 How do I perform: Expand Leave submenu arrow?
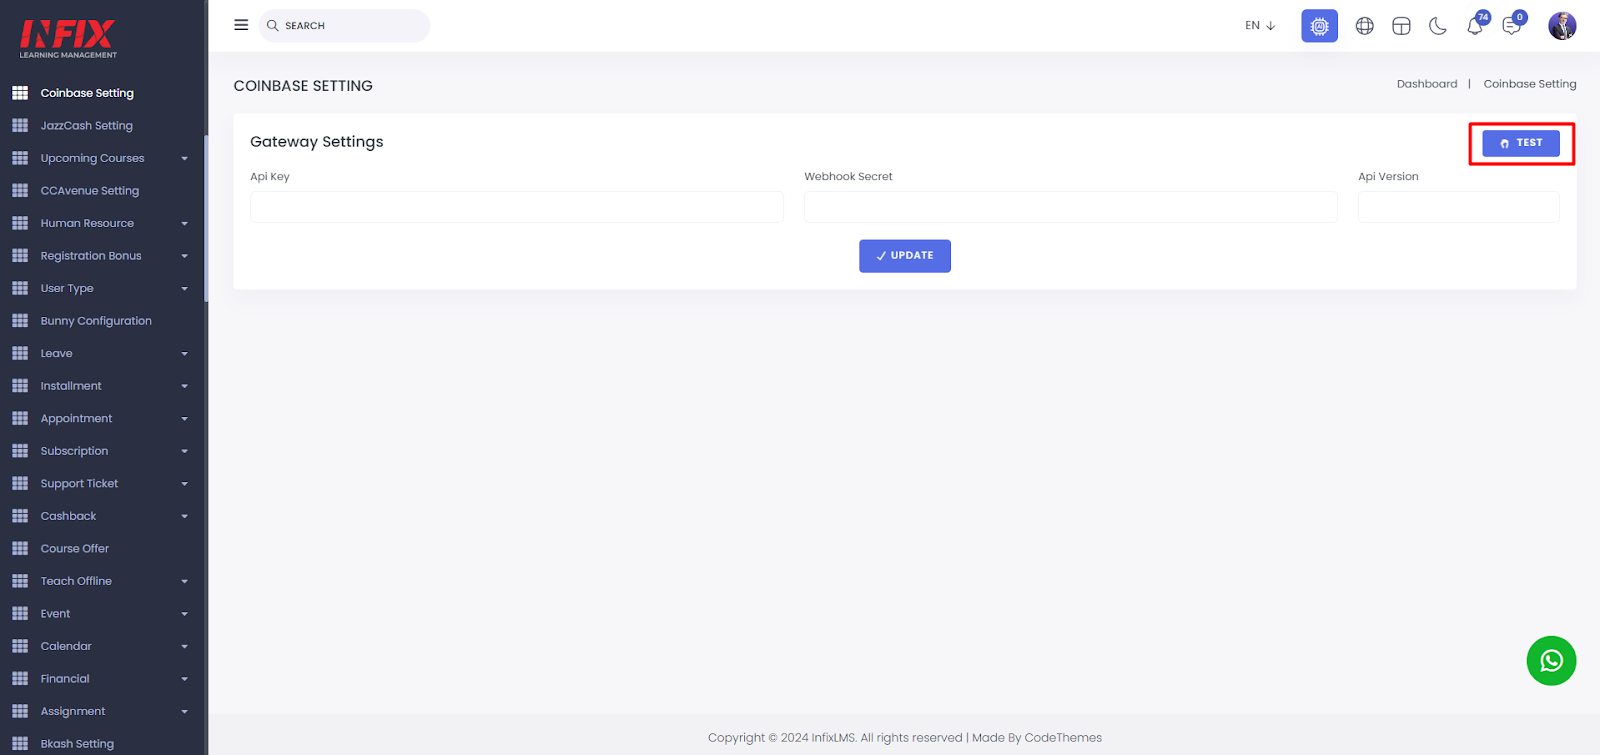tap(184, 354)
